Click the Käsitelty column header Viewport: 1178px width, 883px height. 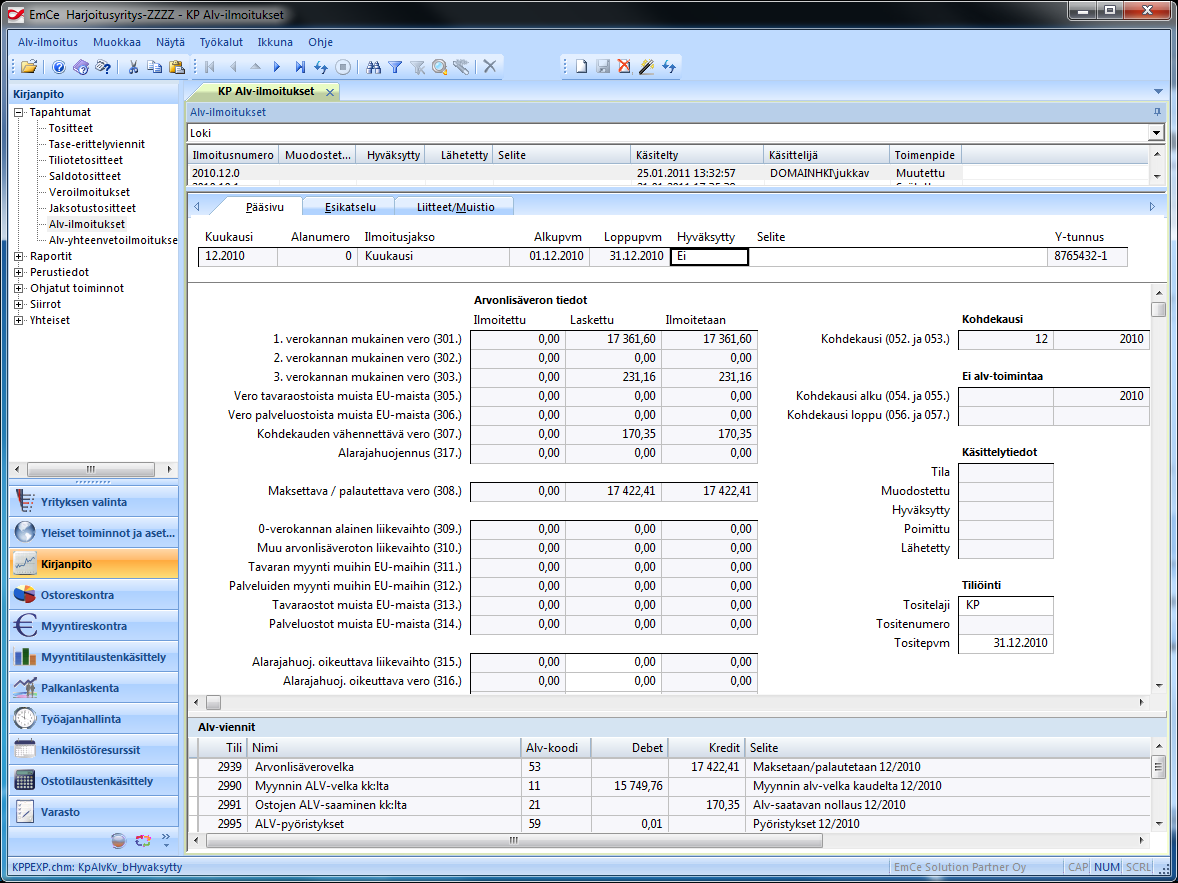tap(696, 155)
